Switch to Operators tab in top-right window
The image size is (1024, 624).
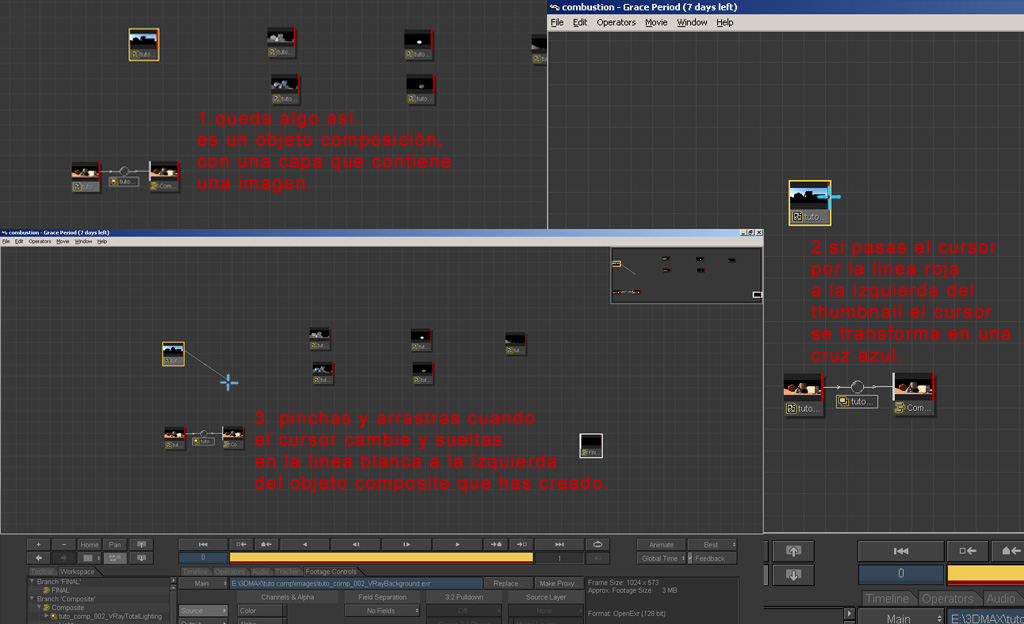pyautogui.click(x=948, y=599)
